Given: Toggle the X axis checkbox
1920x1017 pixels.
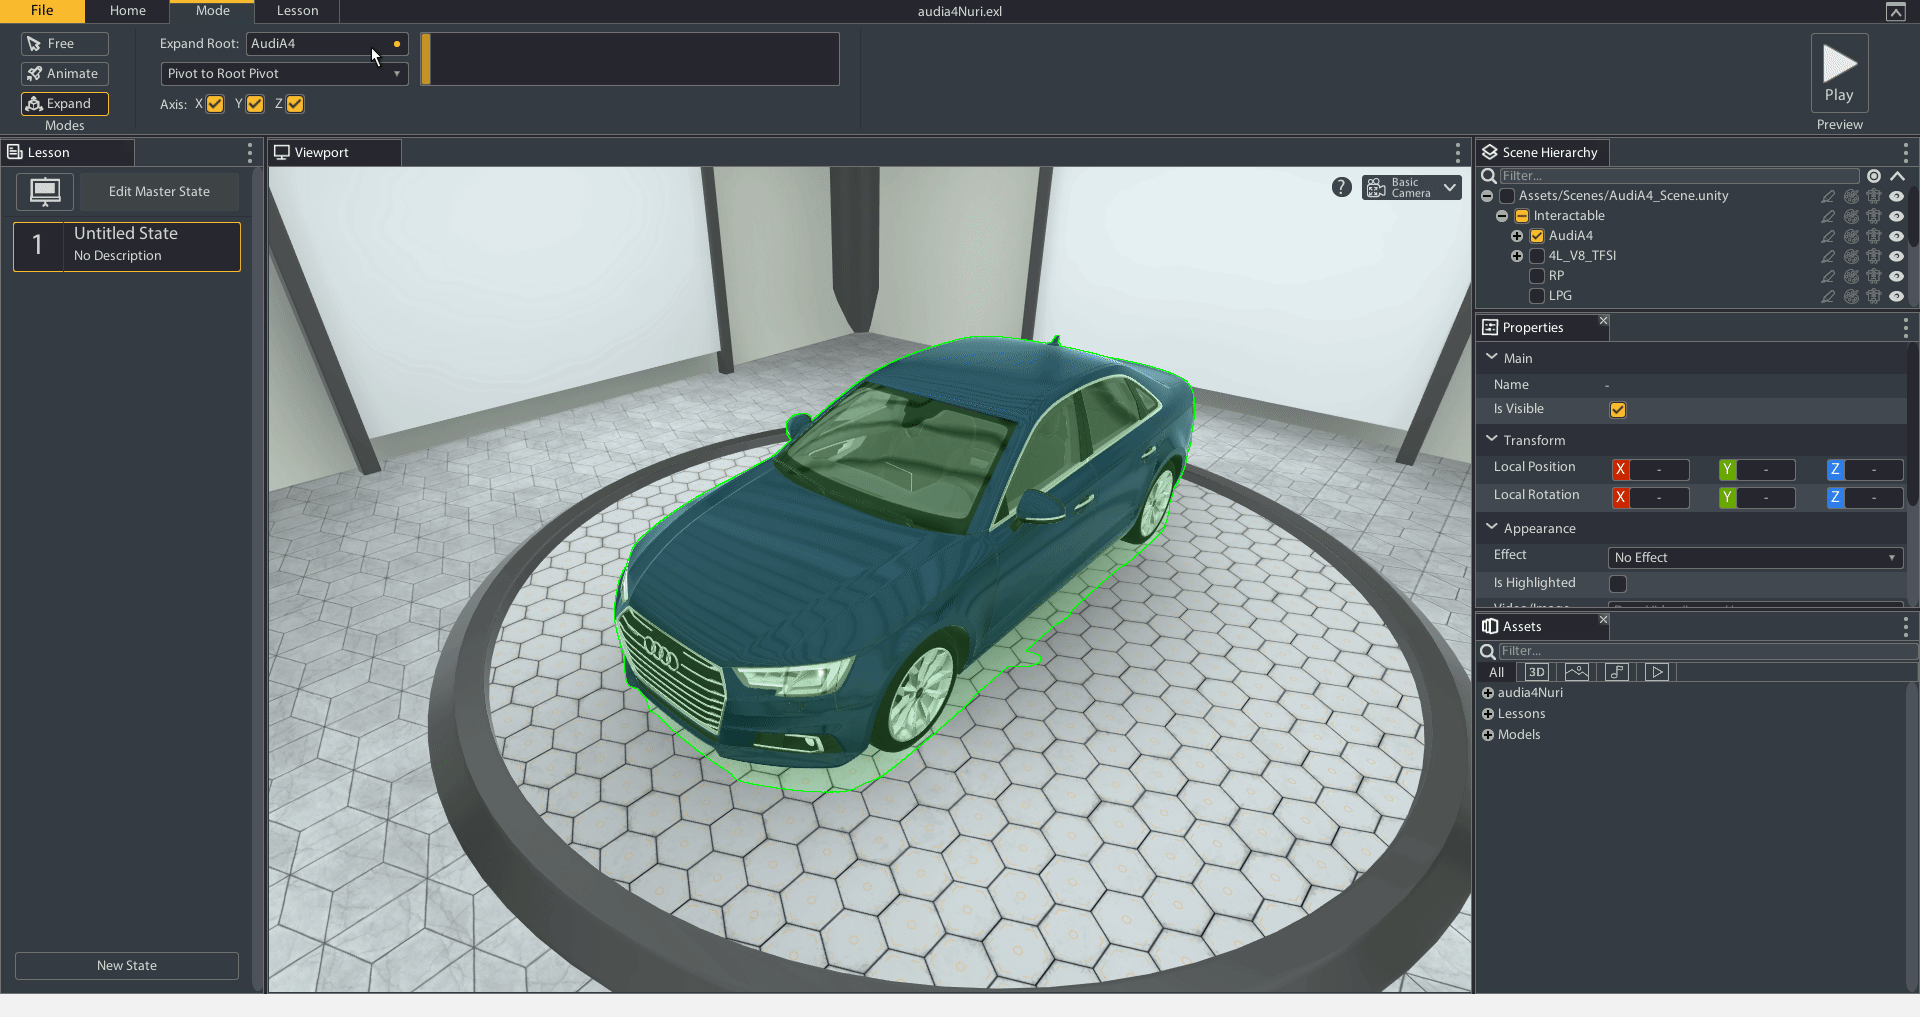Looking at the screenshot, I should [x=215, y=104].
